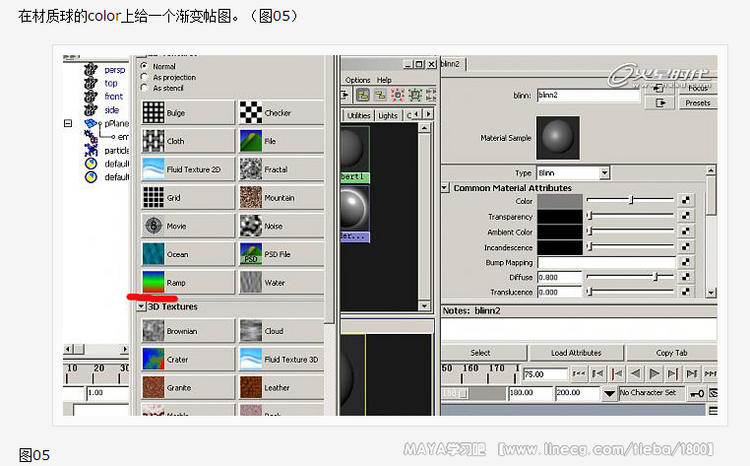Pick the Crater 3D texture
Image resolution: width=750 pixels, height=466 pixels.
click(x=188, y=359)
